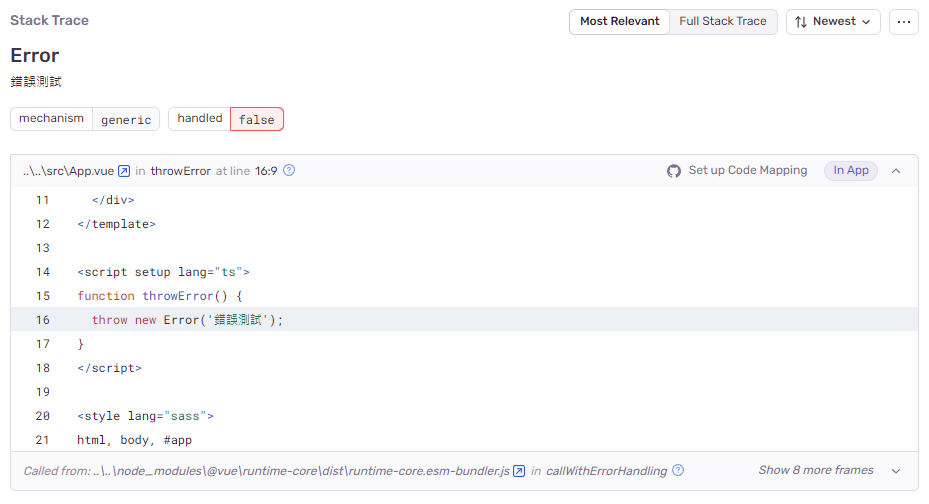This screenshot has height=504, width=929.
Task: Click the GitHub icon for code mapping
Action: (674, 171)
